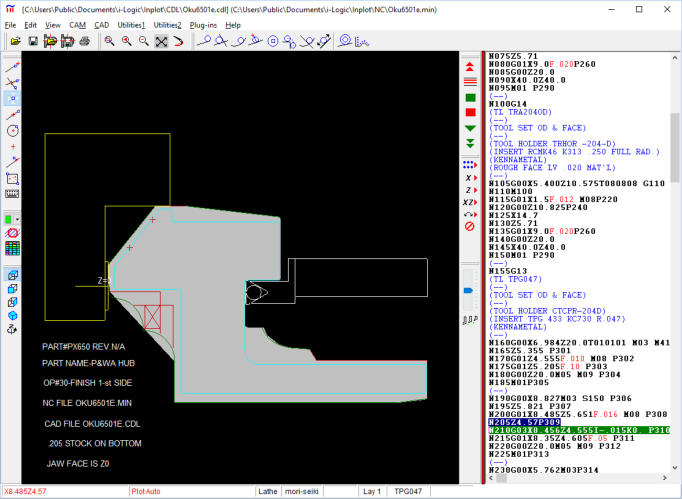Click the Zoom to fit icon
Image resolution: width=682 pixels, height=499 pixels.
(161, 41)
